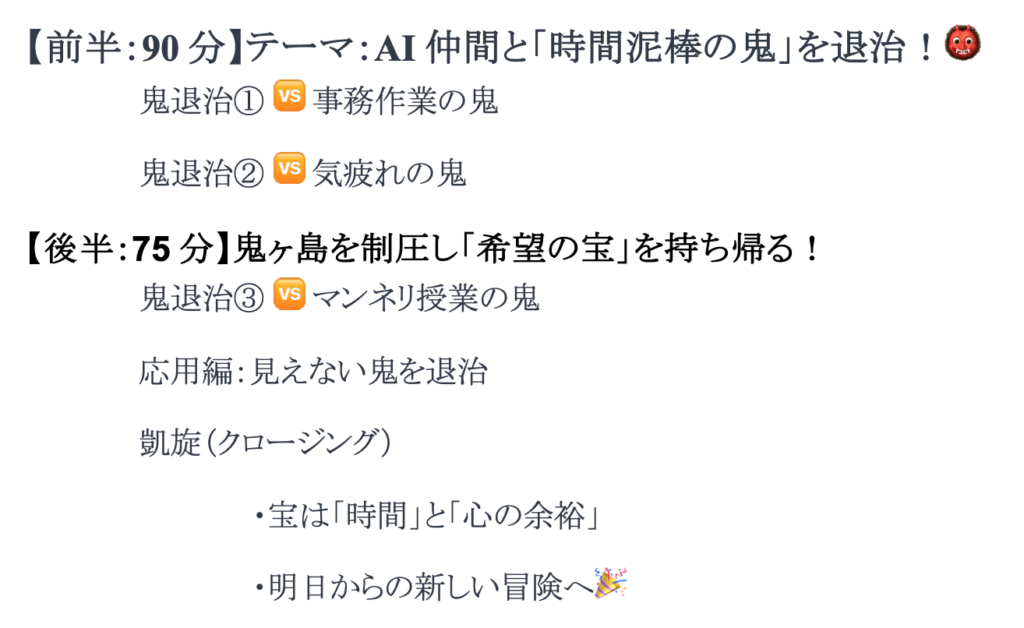
Task: Click the 凱旋(クロージング) line
Action: pos(265,443)
